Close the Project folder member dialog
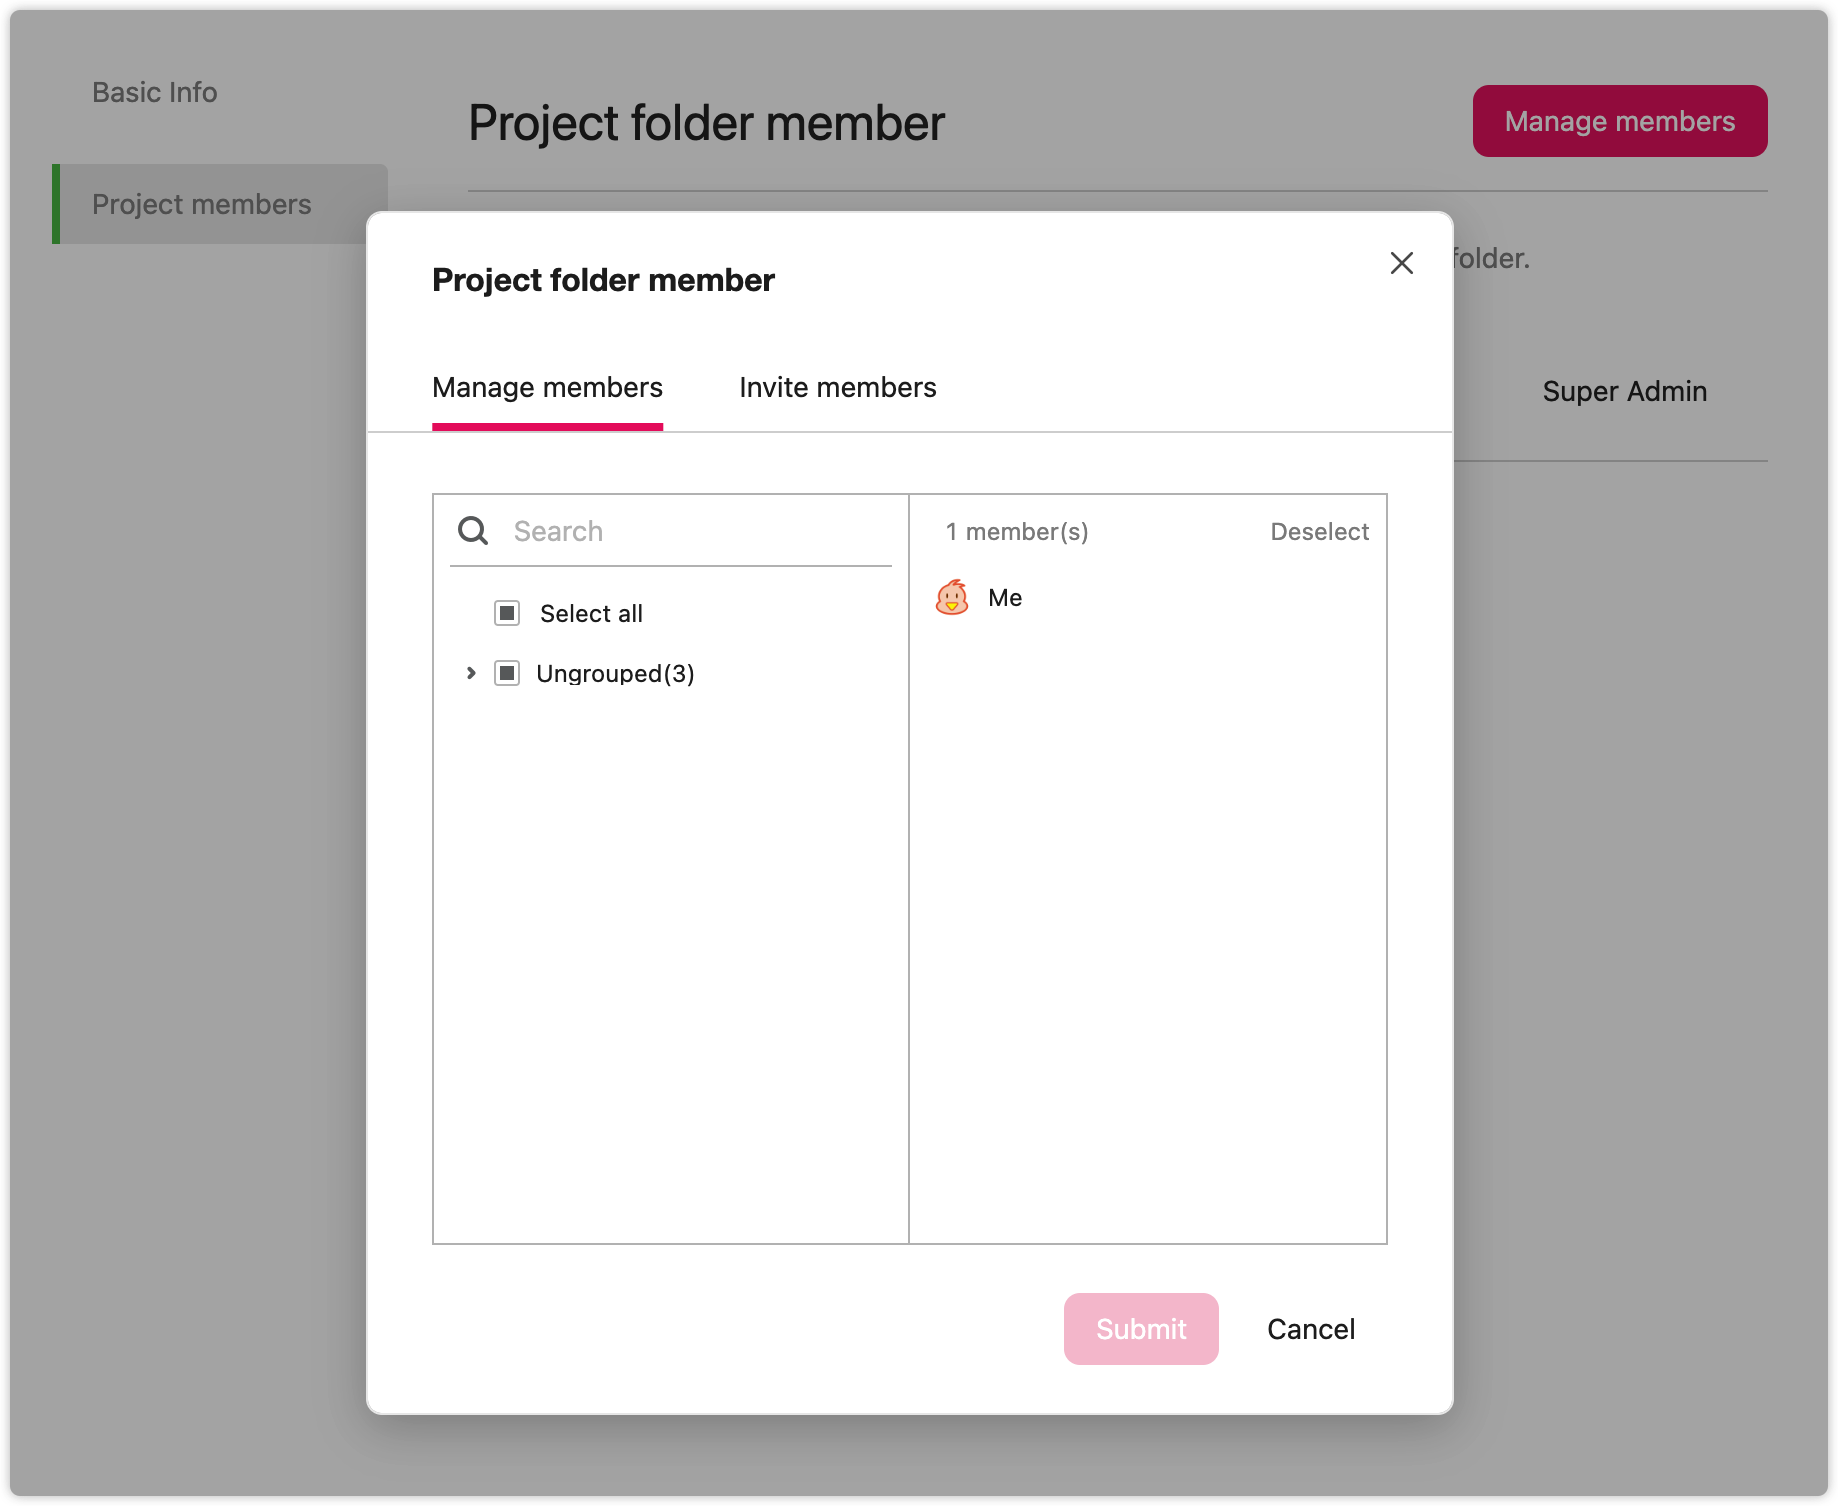The image size is (1838, 1506). [1401, 263]
